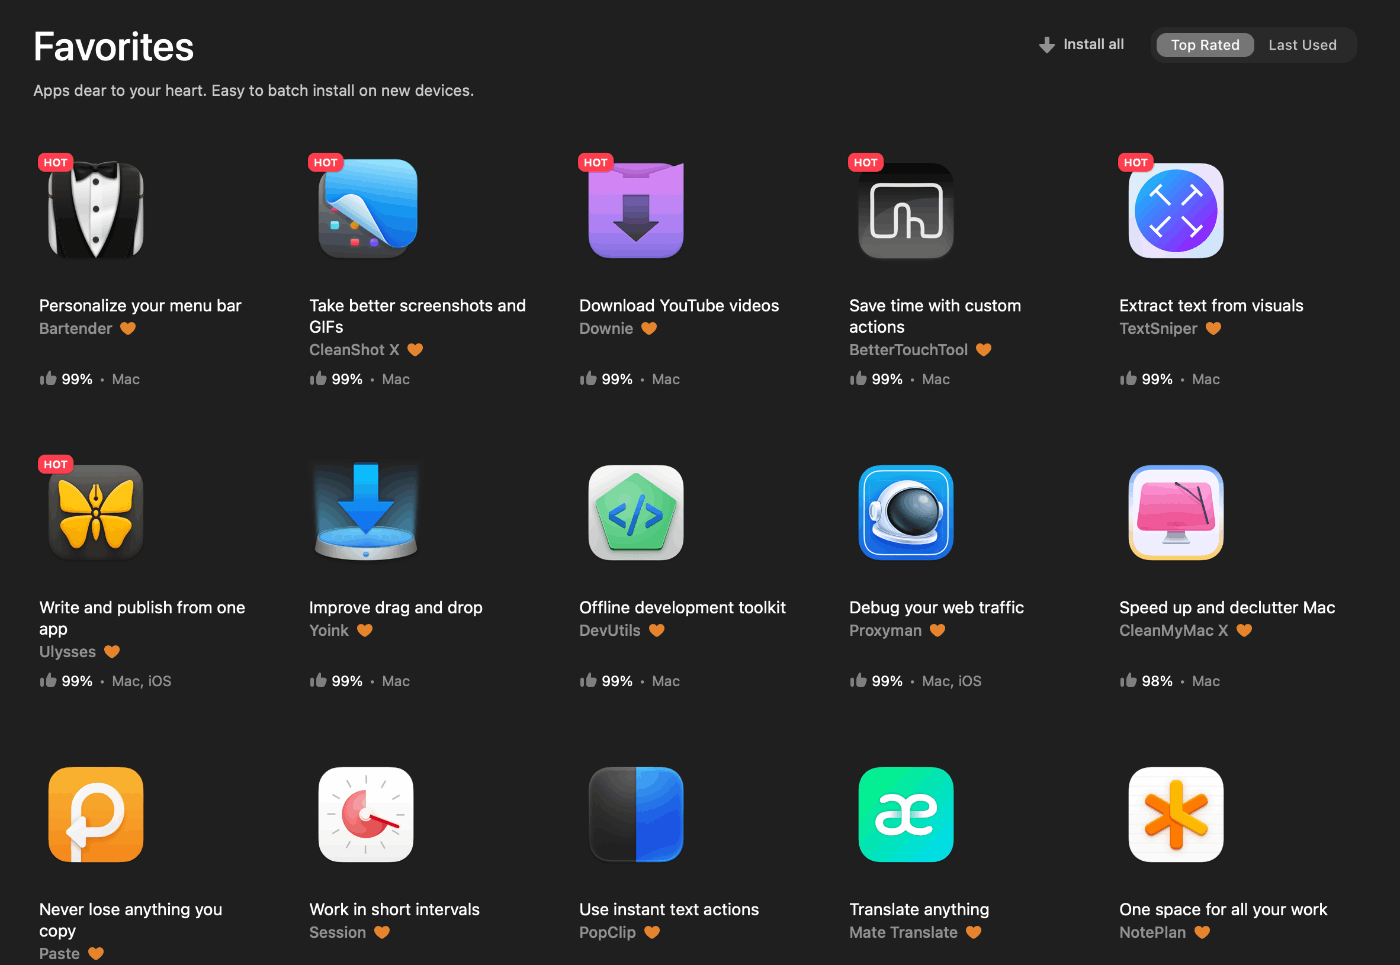The width and height of the screenshot is (1400, 965).
Task: Open the Ulysses butterfly app icon
Action: click(96, 512)
